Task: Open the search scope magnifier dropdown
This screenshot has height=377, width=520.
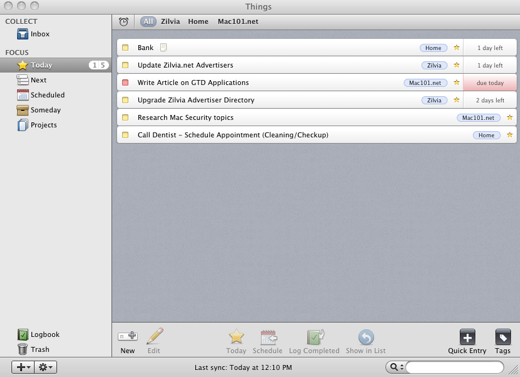Action: (396, 367)
